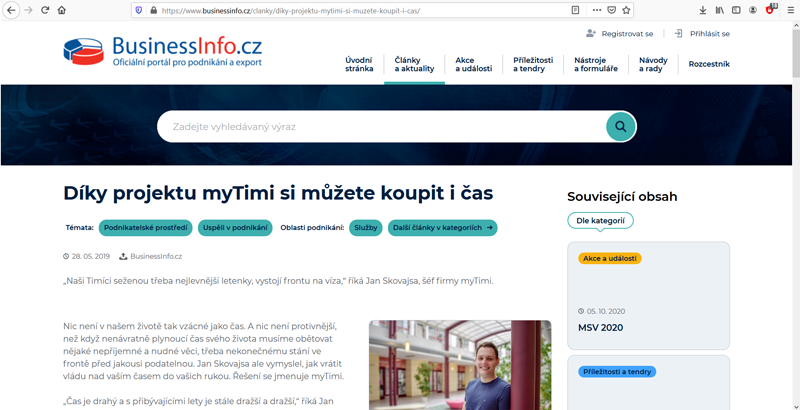Open the downloads arrow icon
Screen dimensions: 800x410
tap(703, 10)
